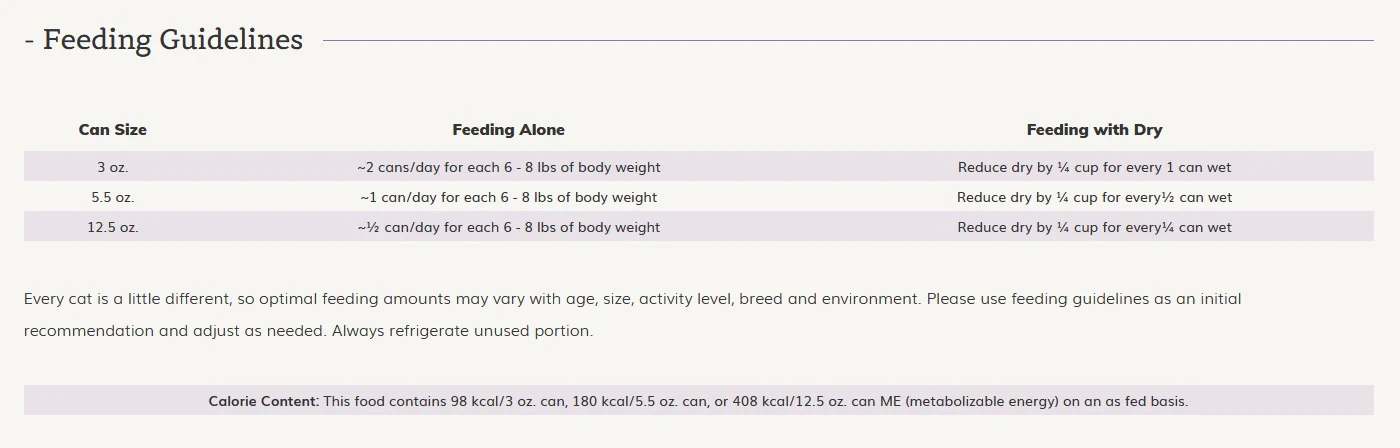The height and width of the screenshot is (448, 1400).
Task: Click the minus sign before Feeding Guidelines
Action: pos(29,42)
